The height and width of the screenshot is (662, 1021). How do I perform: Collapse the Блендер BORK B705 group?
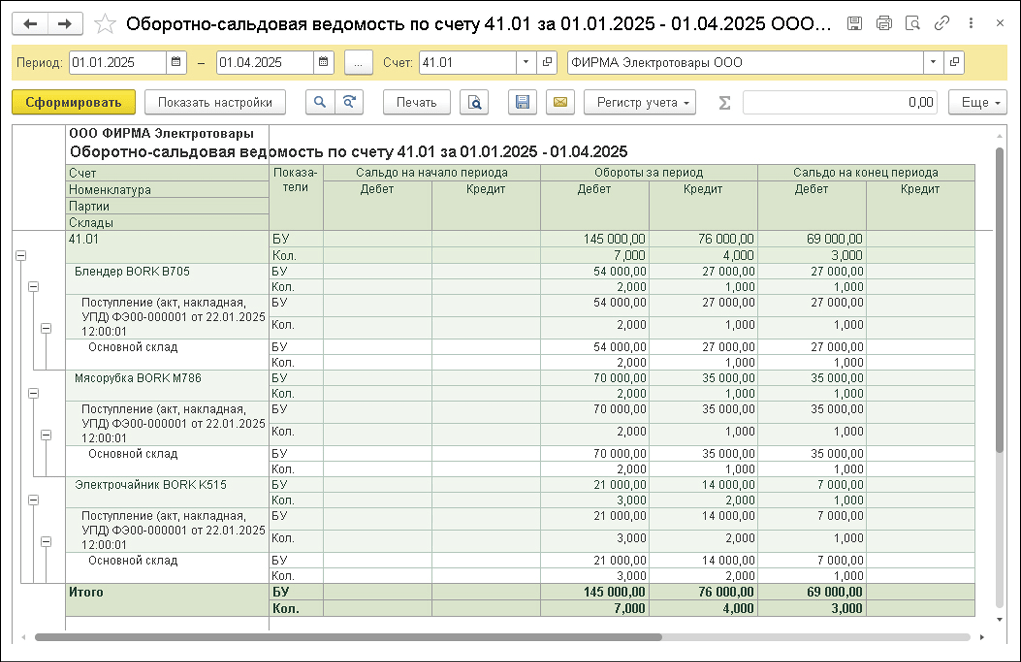coord(33,286)
